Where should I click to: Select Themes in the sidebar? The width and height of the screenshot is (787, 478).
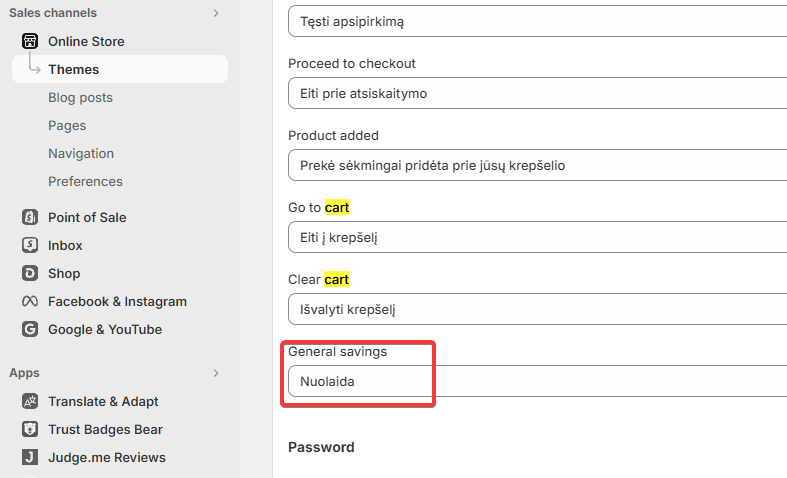[74, 69]
